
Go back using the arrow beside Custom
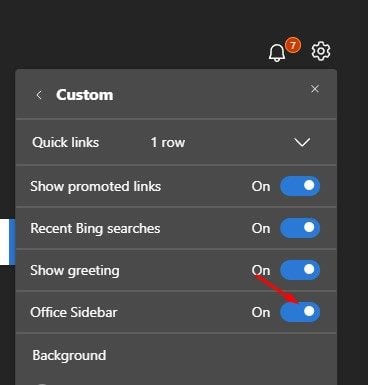point(39,95)
